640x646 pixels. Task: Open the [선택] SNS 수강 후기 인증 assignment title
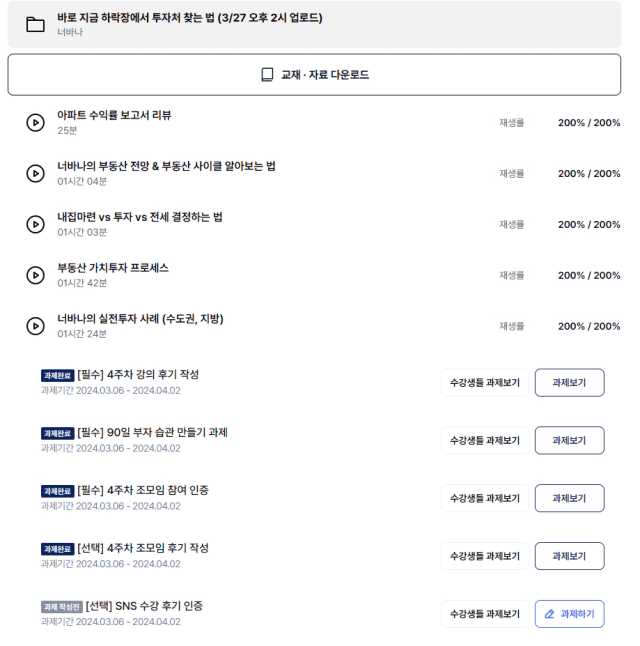click(x=144, y=606)
